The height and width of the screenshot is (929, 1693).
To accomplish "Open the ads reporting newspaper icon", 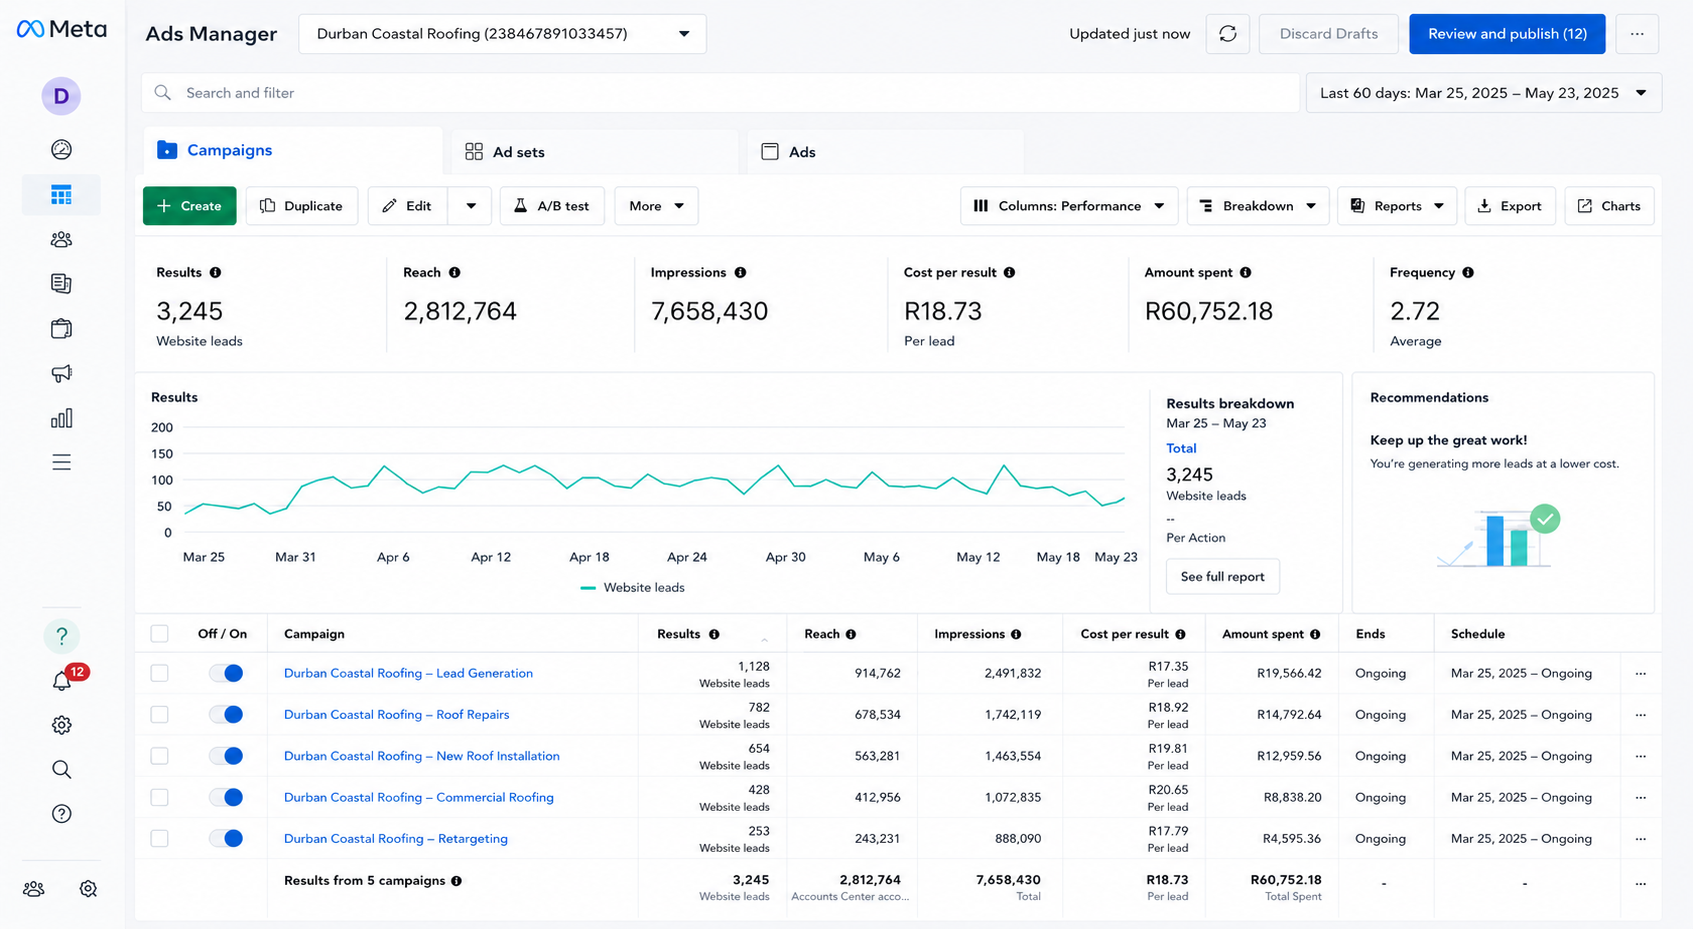I will (61, 284).
